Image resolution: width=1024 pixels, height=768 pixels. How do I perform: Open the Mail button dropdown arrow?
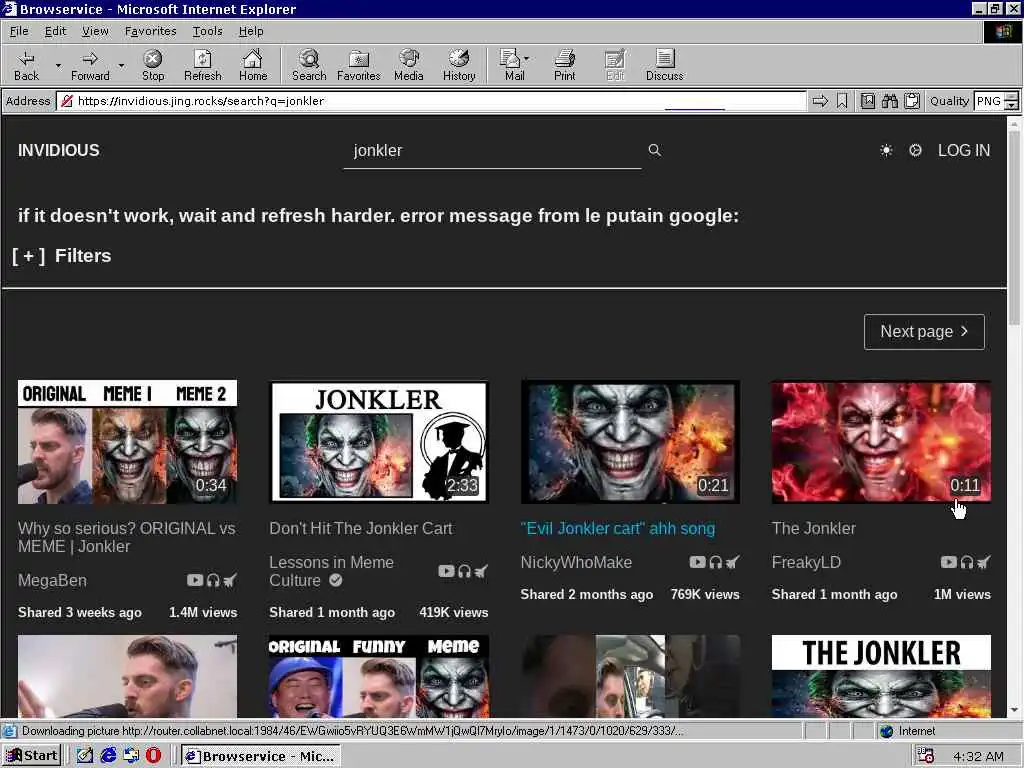(x=526, y=59)
